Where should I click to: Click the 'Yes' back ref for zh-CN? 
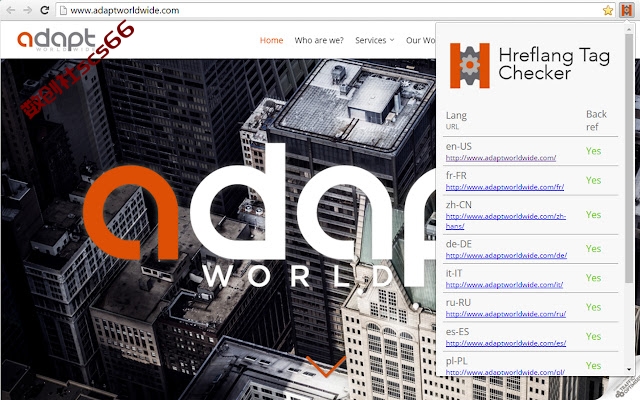[593, 215]
